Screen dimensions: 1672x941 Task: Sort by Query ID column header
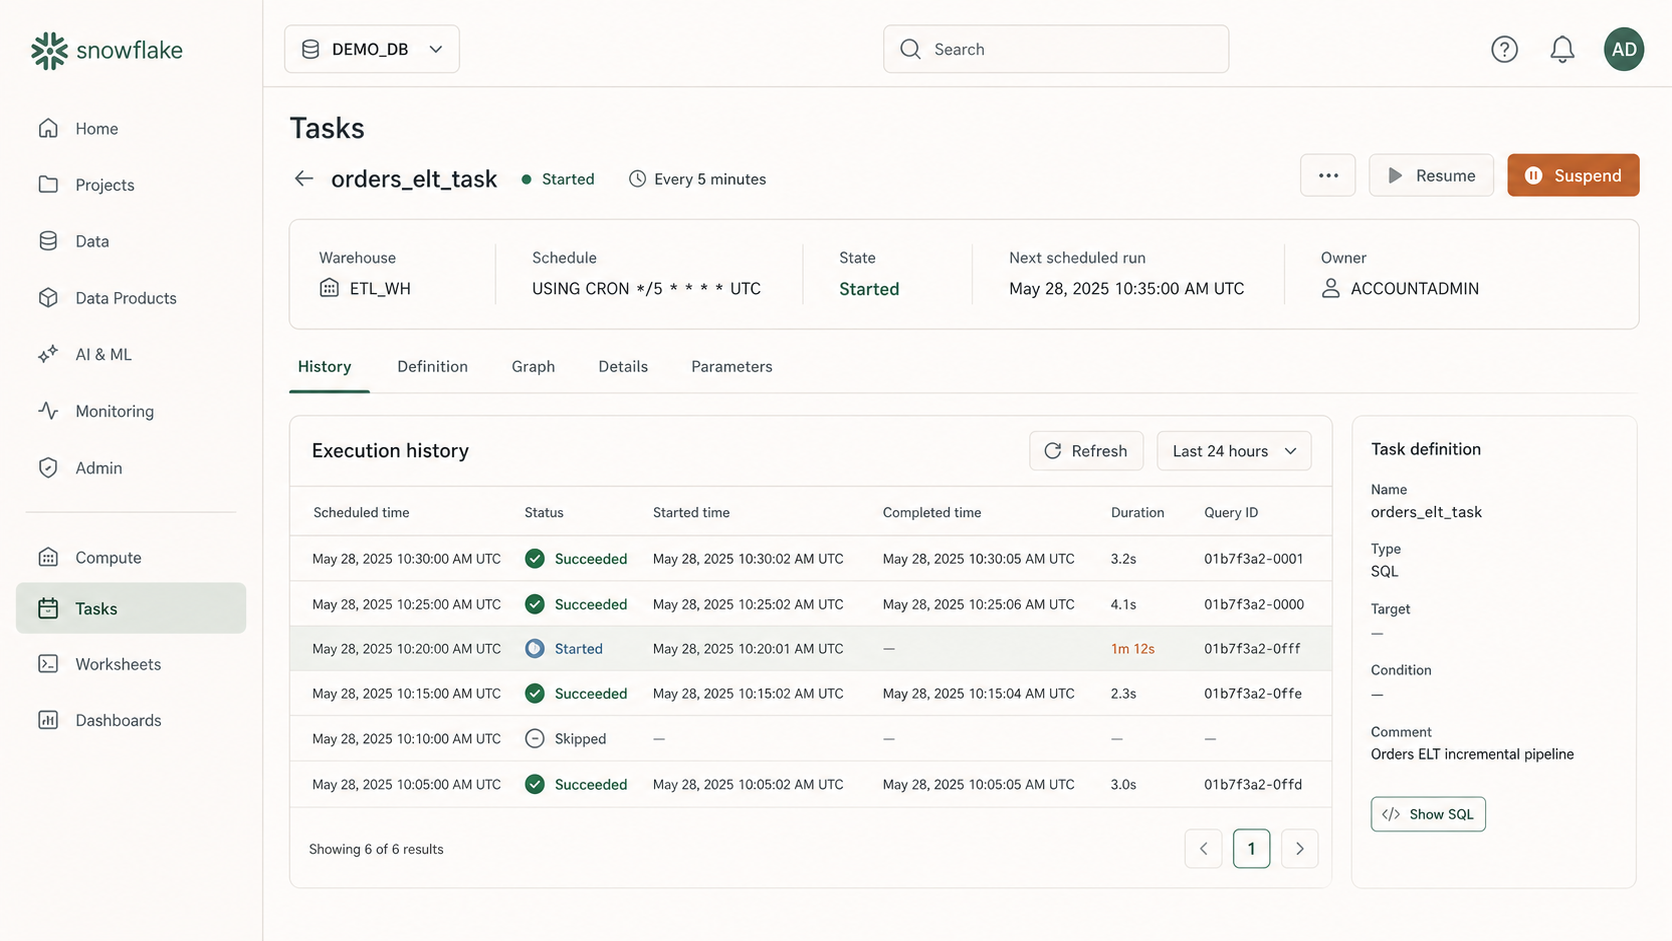(1231, 513)
